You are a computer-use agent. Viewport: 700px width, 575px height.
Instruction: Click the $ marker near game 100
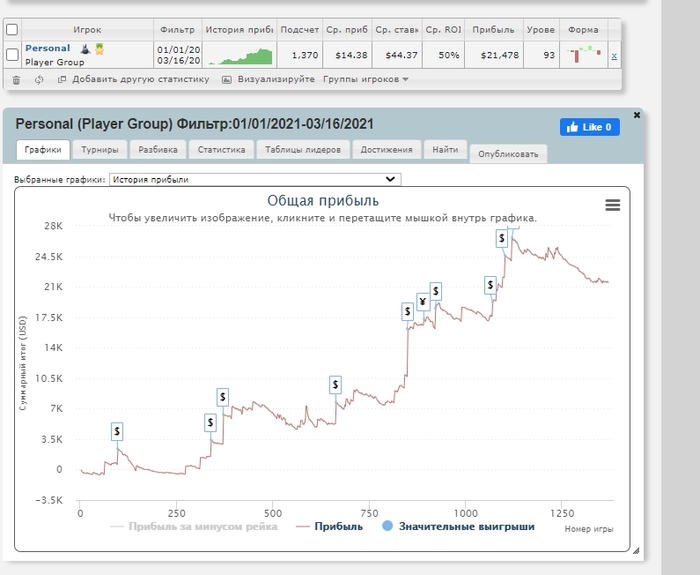pos(117,431)
